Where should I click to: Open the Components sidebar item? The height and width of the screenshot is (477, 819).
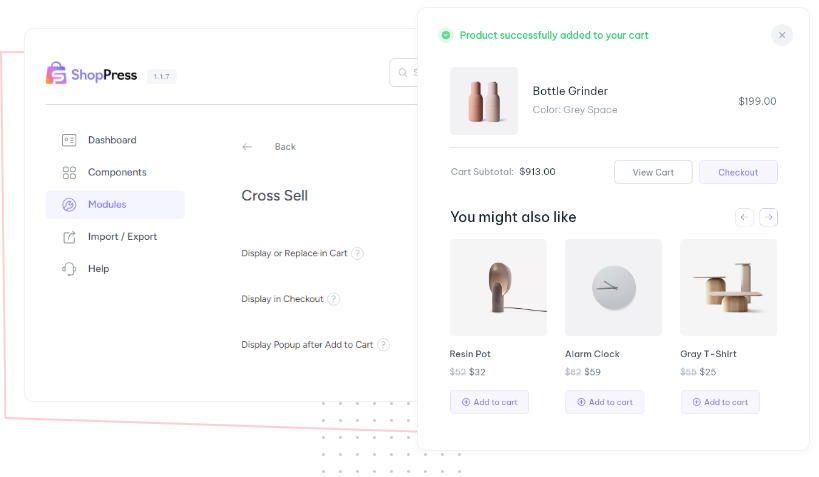115,172
